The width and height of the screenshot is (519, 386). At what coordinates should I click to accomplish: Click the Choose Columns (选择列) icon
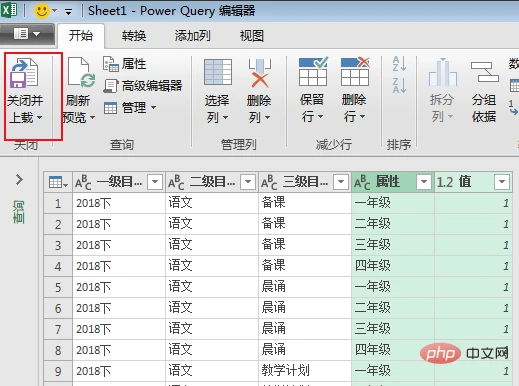pos(218,72)
